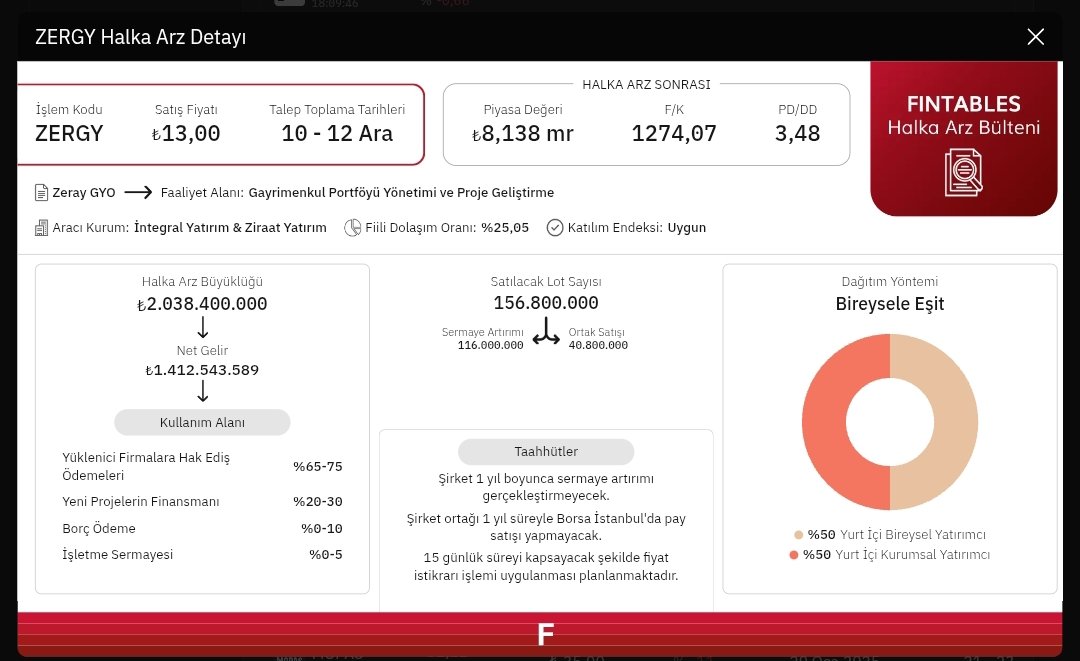Screen dimensions: 1080x661
Task: Click the Ortak Satışı 40.800.000 value
Action: tap(598, 346)
